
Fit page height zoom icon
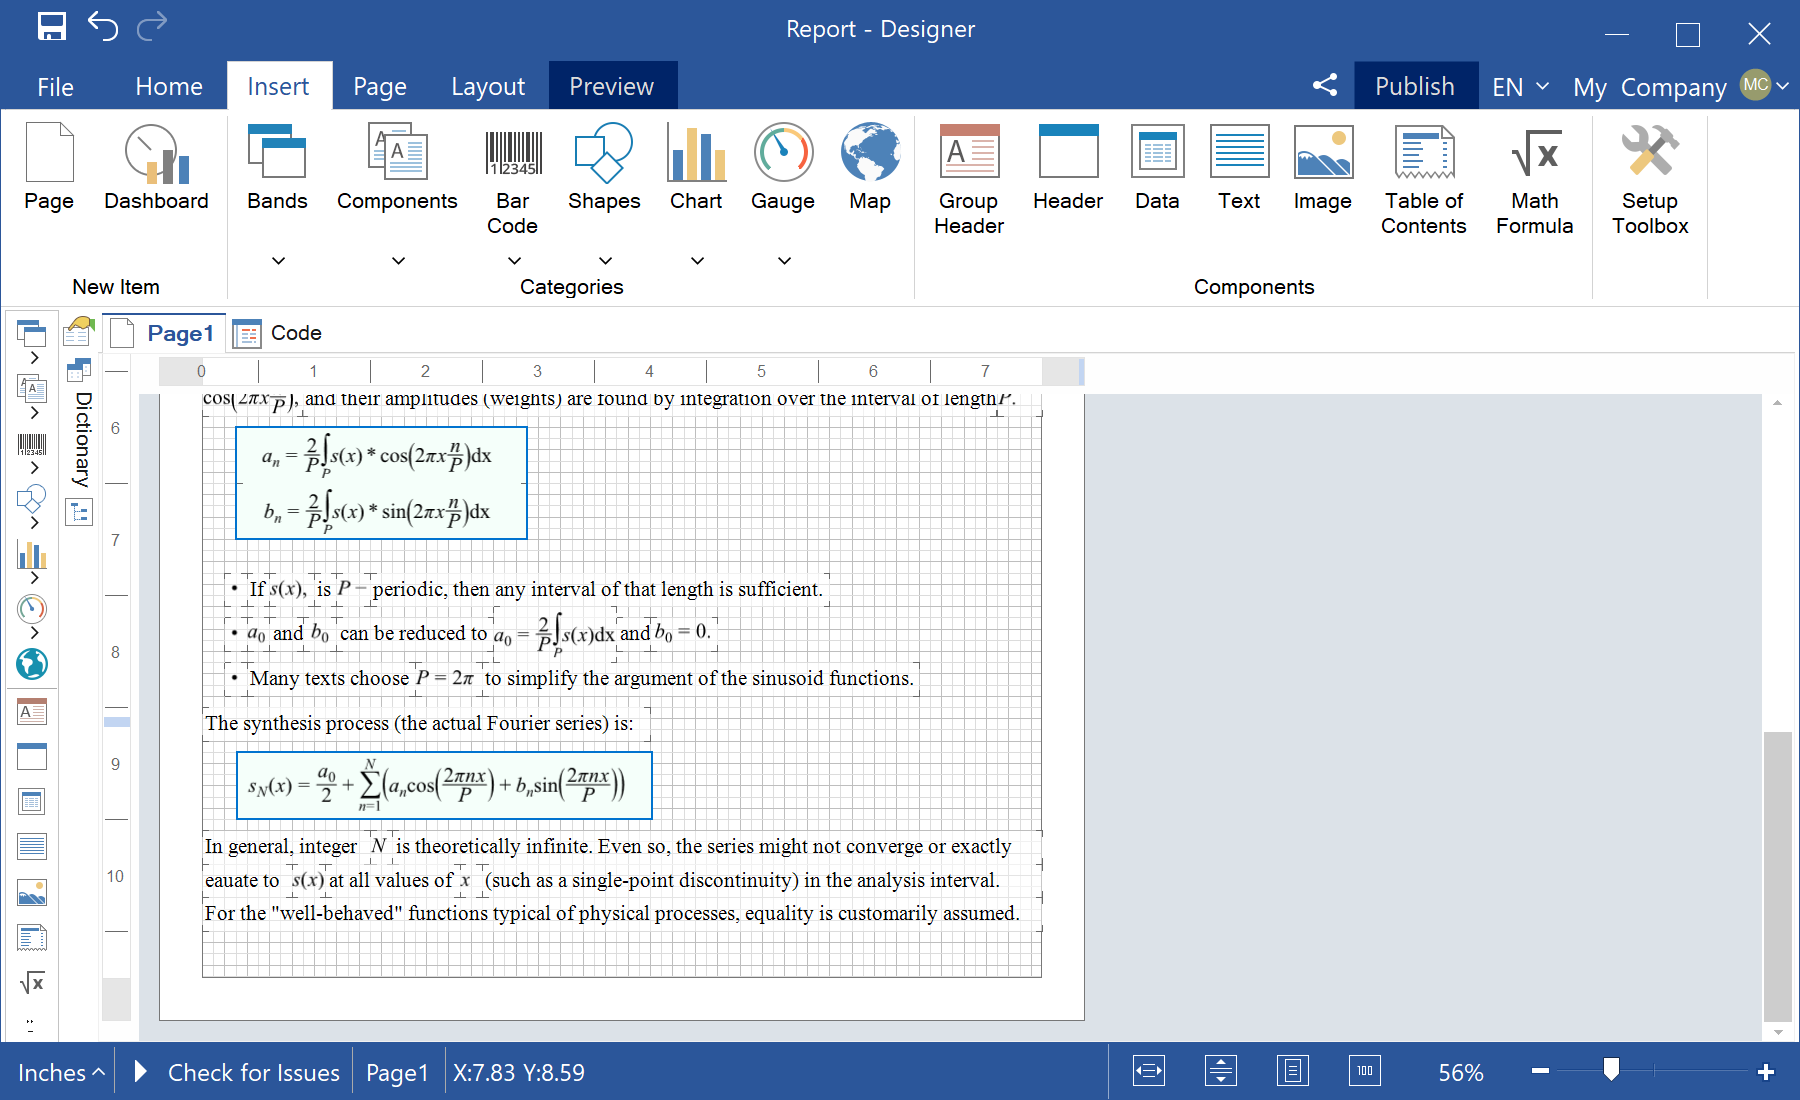[x=1221, y=1071]
